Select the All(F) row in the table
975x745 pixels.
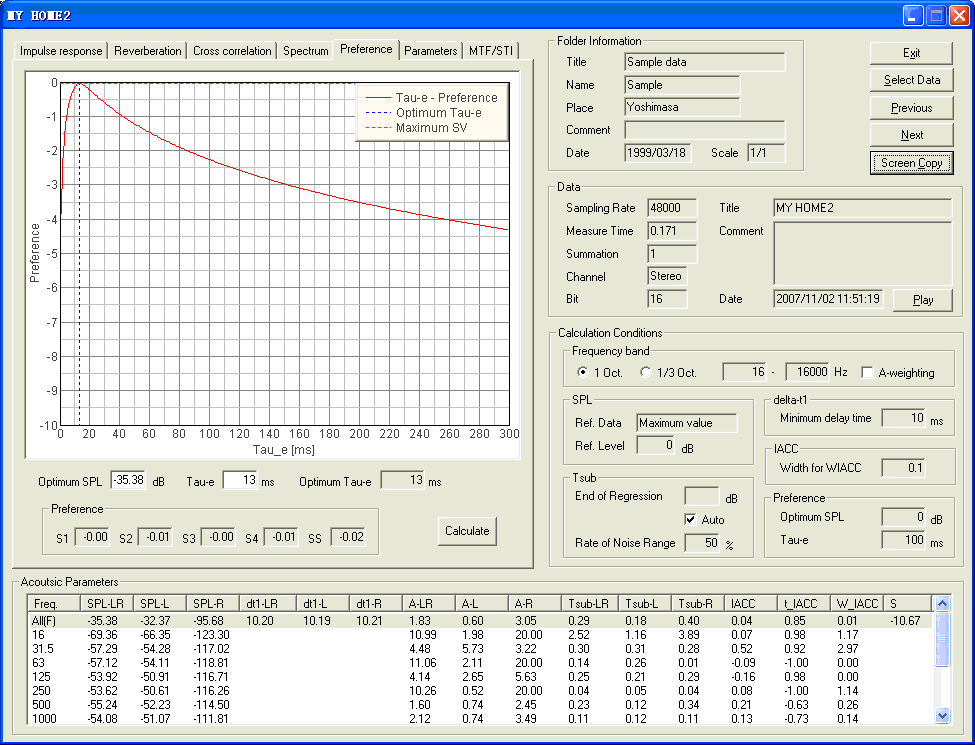[x=480, y=621]
